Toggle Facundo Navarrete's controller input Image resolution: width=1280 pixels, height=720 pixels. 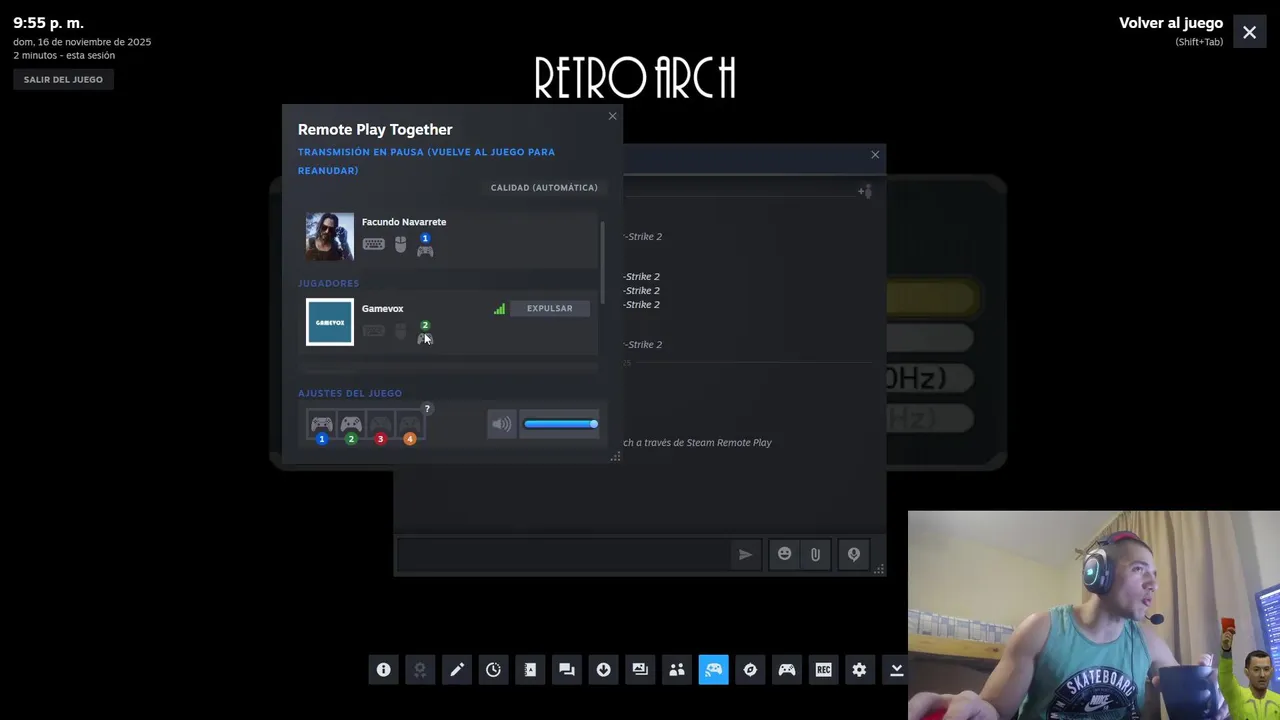tap(425, 246)
